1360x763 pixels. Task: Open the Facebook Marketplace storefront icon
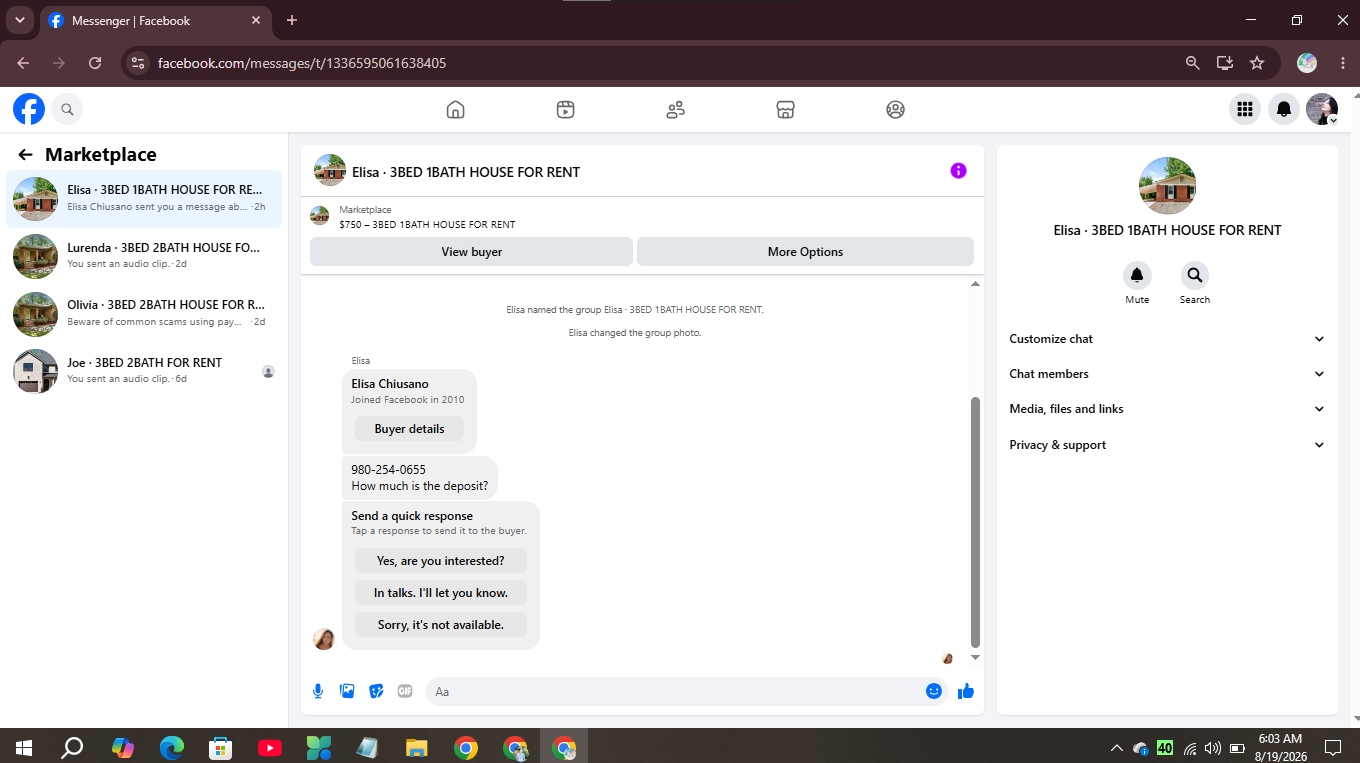click(x=786, y=110)
